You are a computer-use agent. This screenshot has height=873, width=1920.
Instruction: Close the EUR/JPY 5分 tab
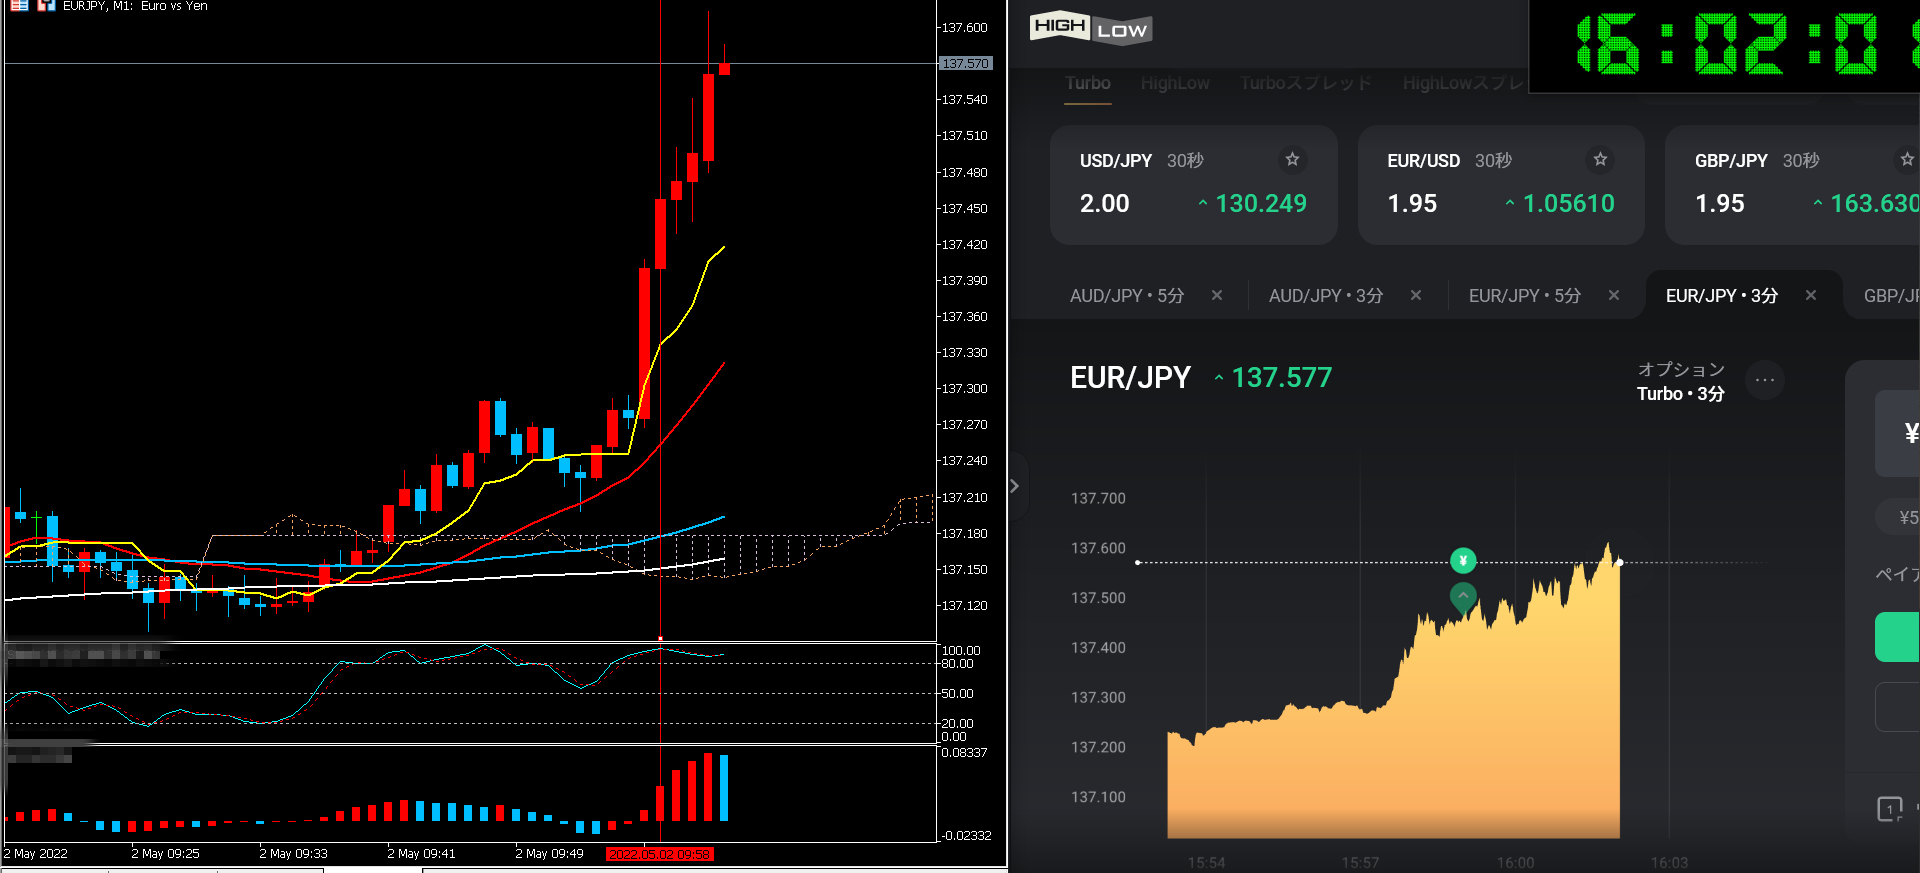click(1614, 296)
